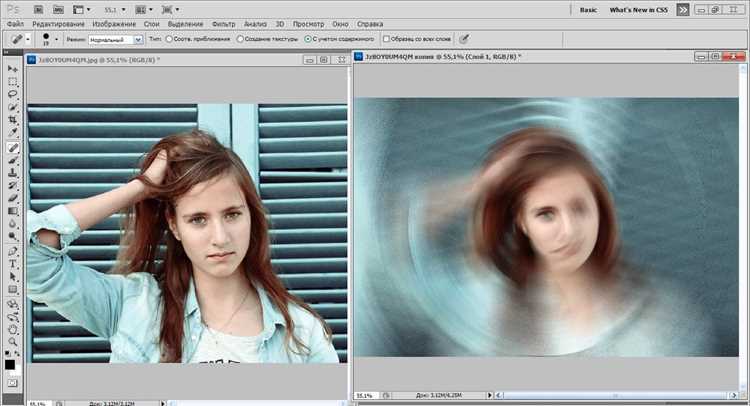This screenshot has width=750, height=406.
Task: Select the Lasso tool
Action: click(x=12, y=94)
